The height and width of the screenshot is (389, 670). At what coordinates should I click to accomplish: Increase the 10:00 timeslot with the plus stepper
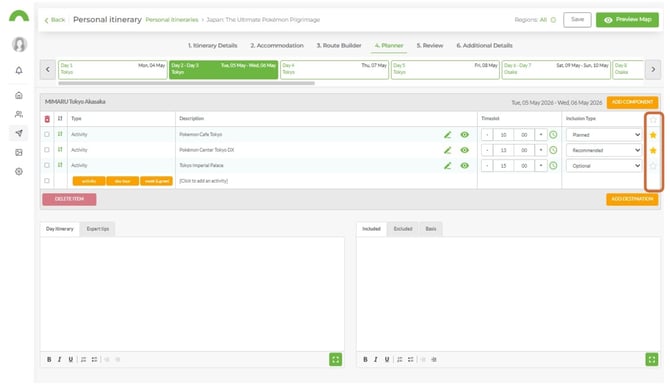point(541,135)
